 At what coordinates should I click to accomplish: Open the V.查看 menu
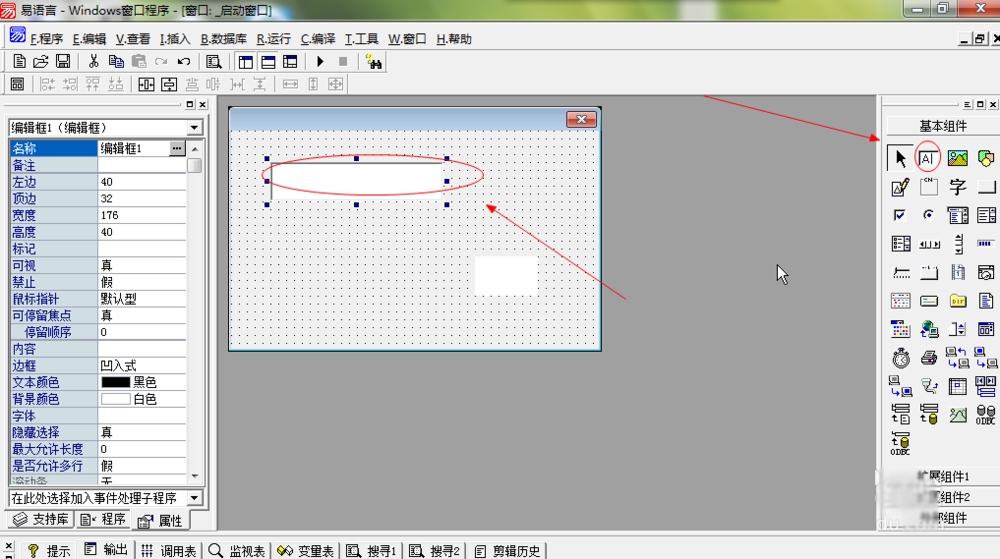point(133,39)
